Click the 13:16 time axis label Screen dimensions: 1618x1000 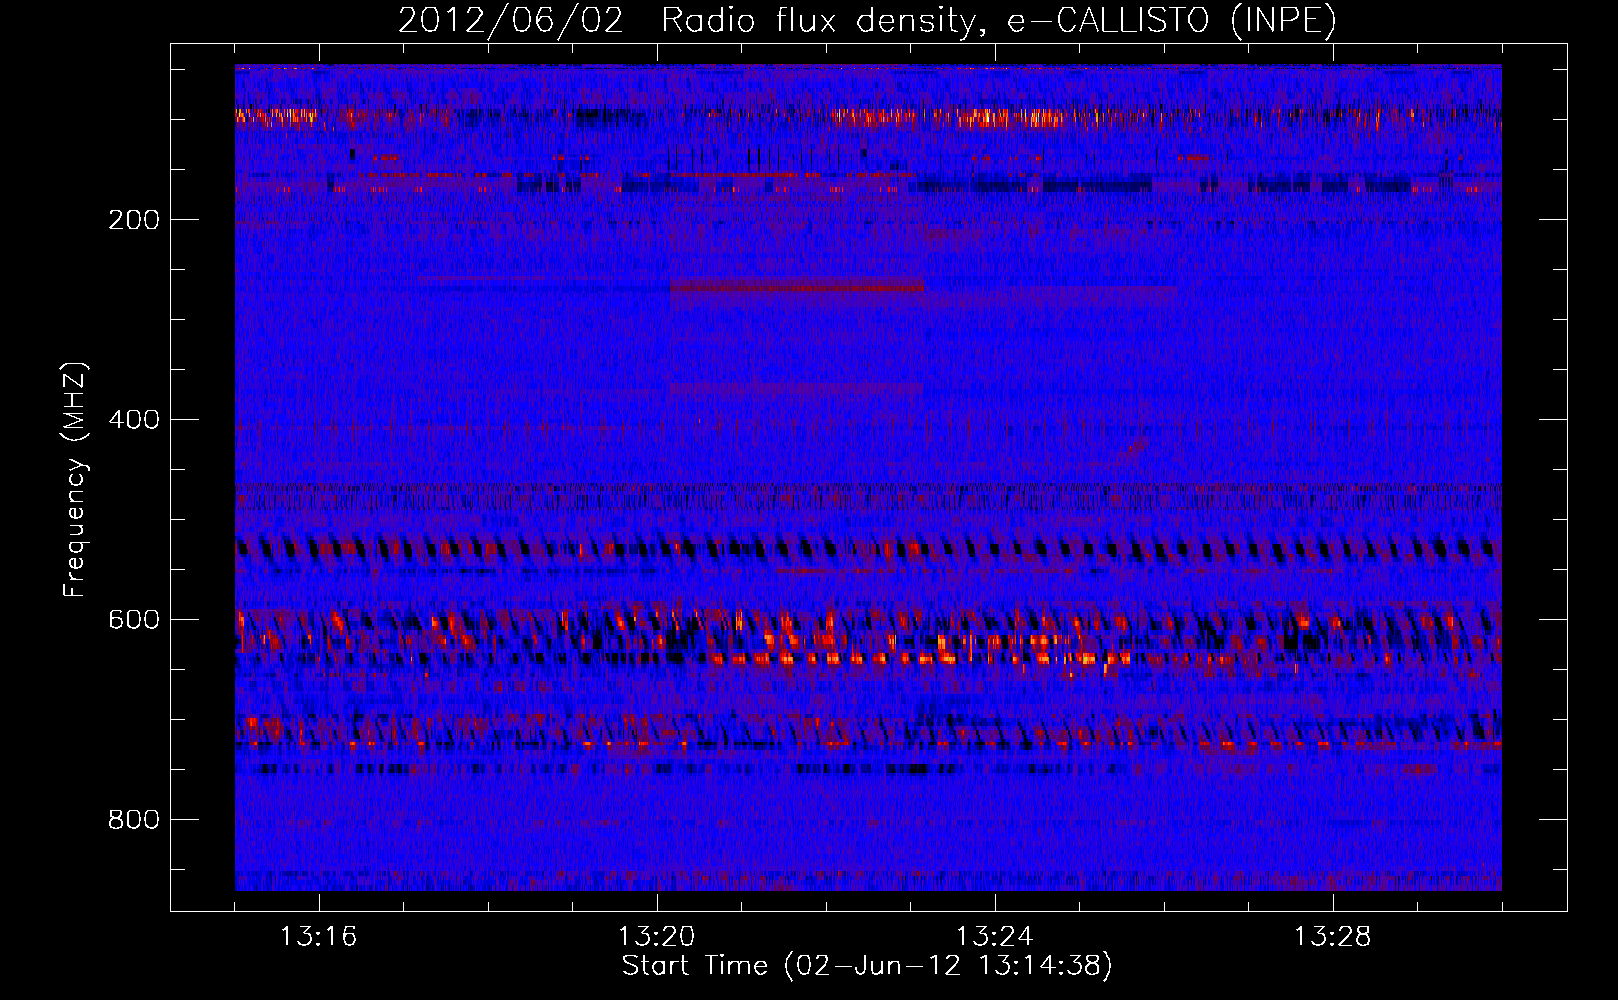(318, 937)
